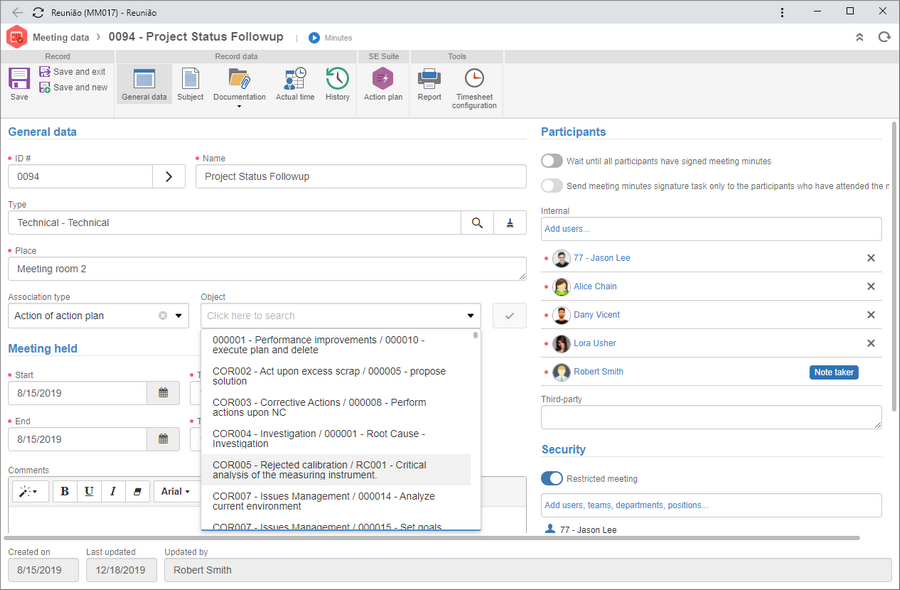This screenshot has height=590, width=900.
Task: Clear the Association type selection
Action: (x=163, y=316)
